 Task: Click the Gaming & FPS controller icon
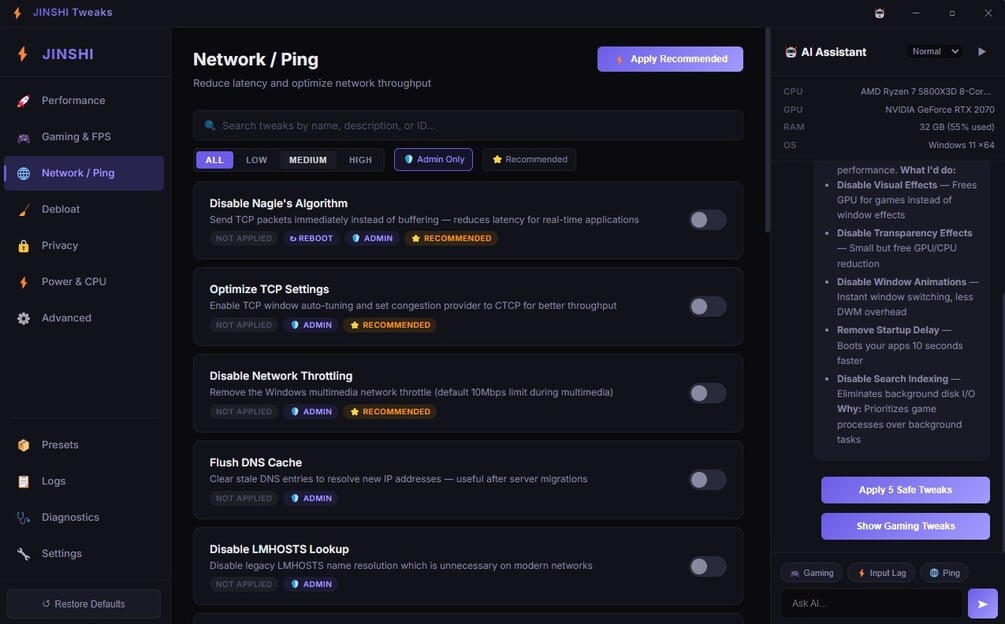[x=23, y=137]
